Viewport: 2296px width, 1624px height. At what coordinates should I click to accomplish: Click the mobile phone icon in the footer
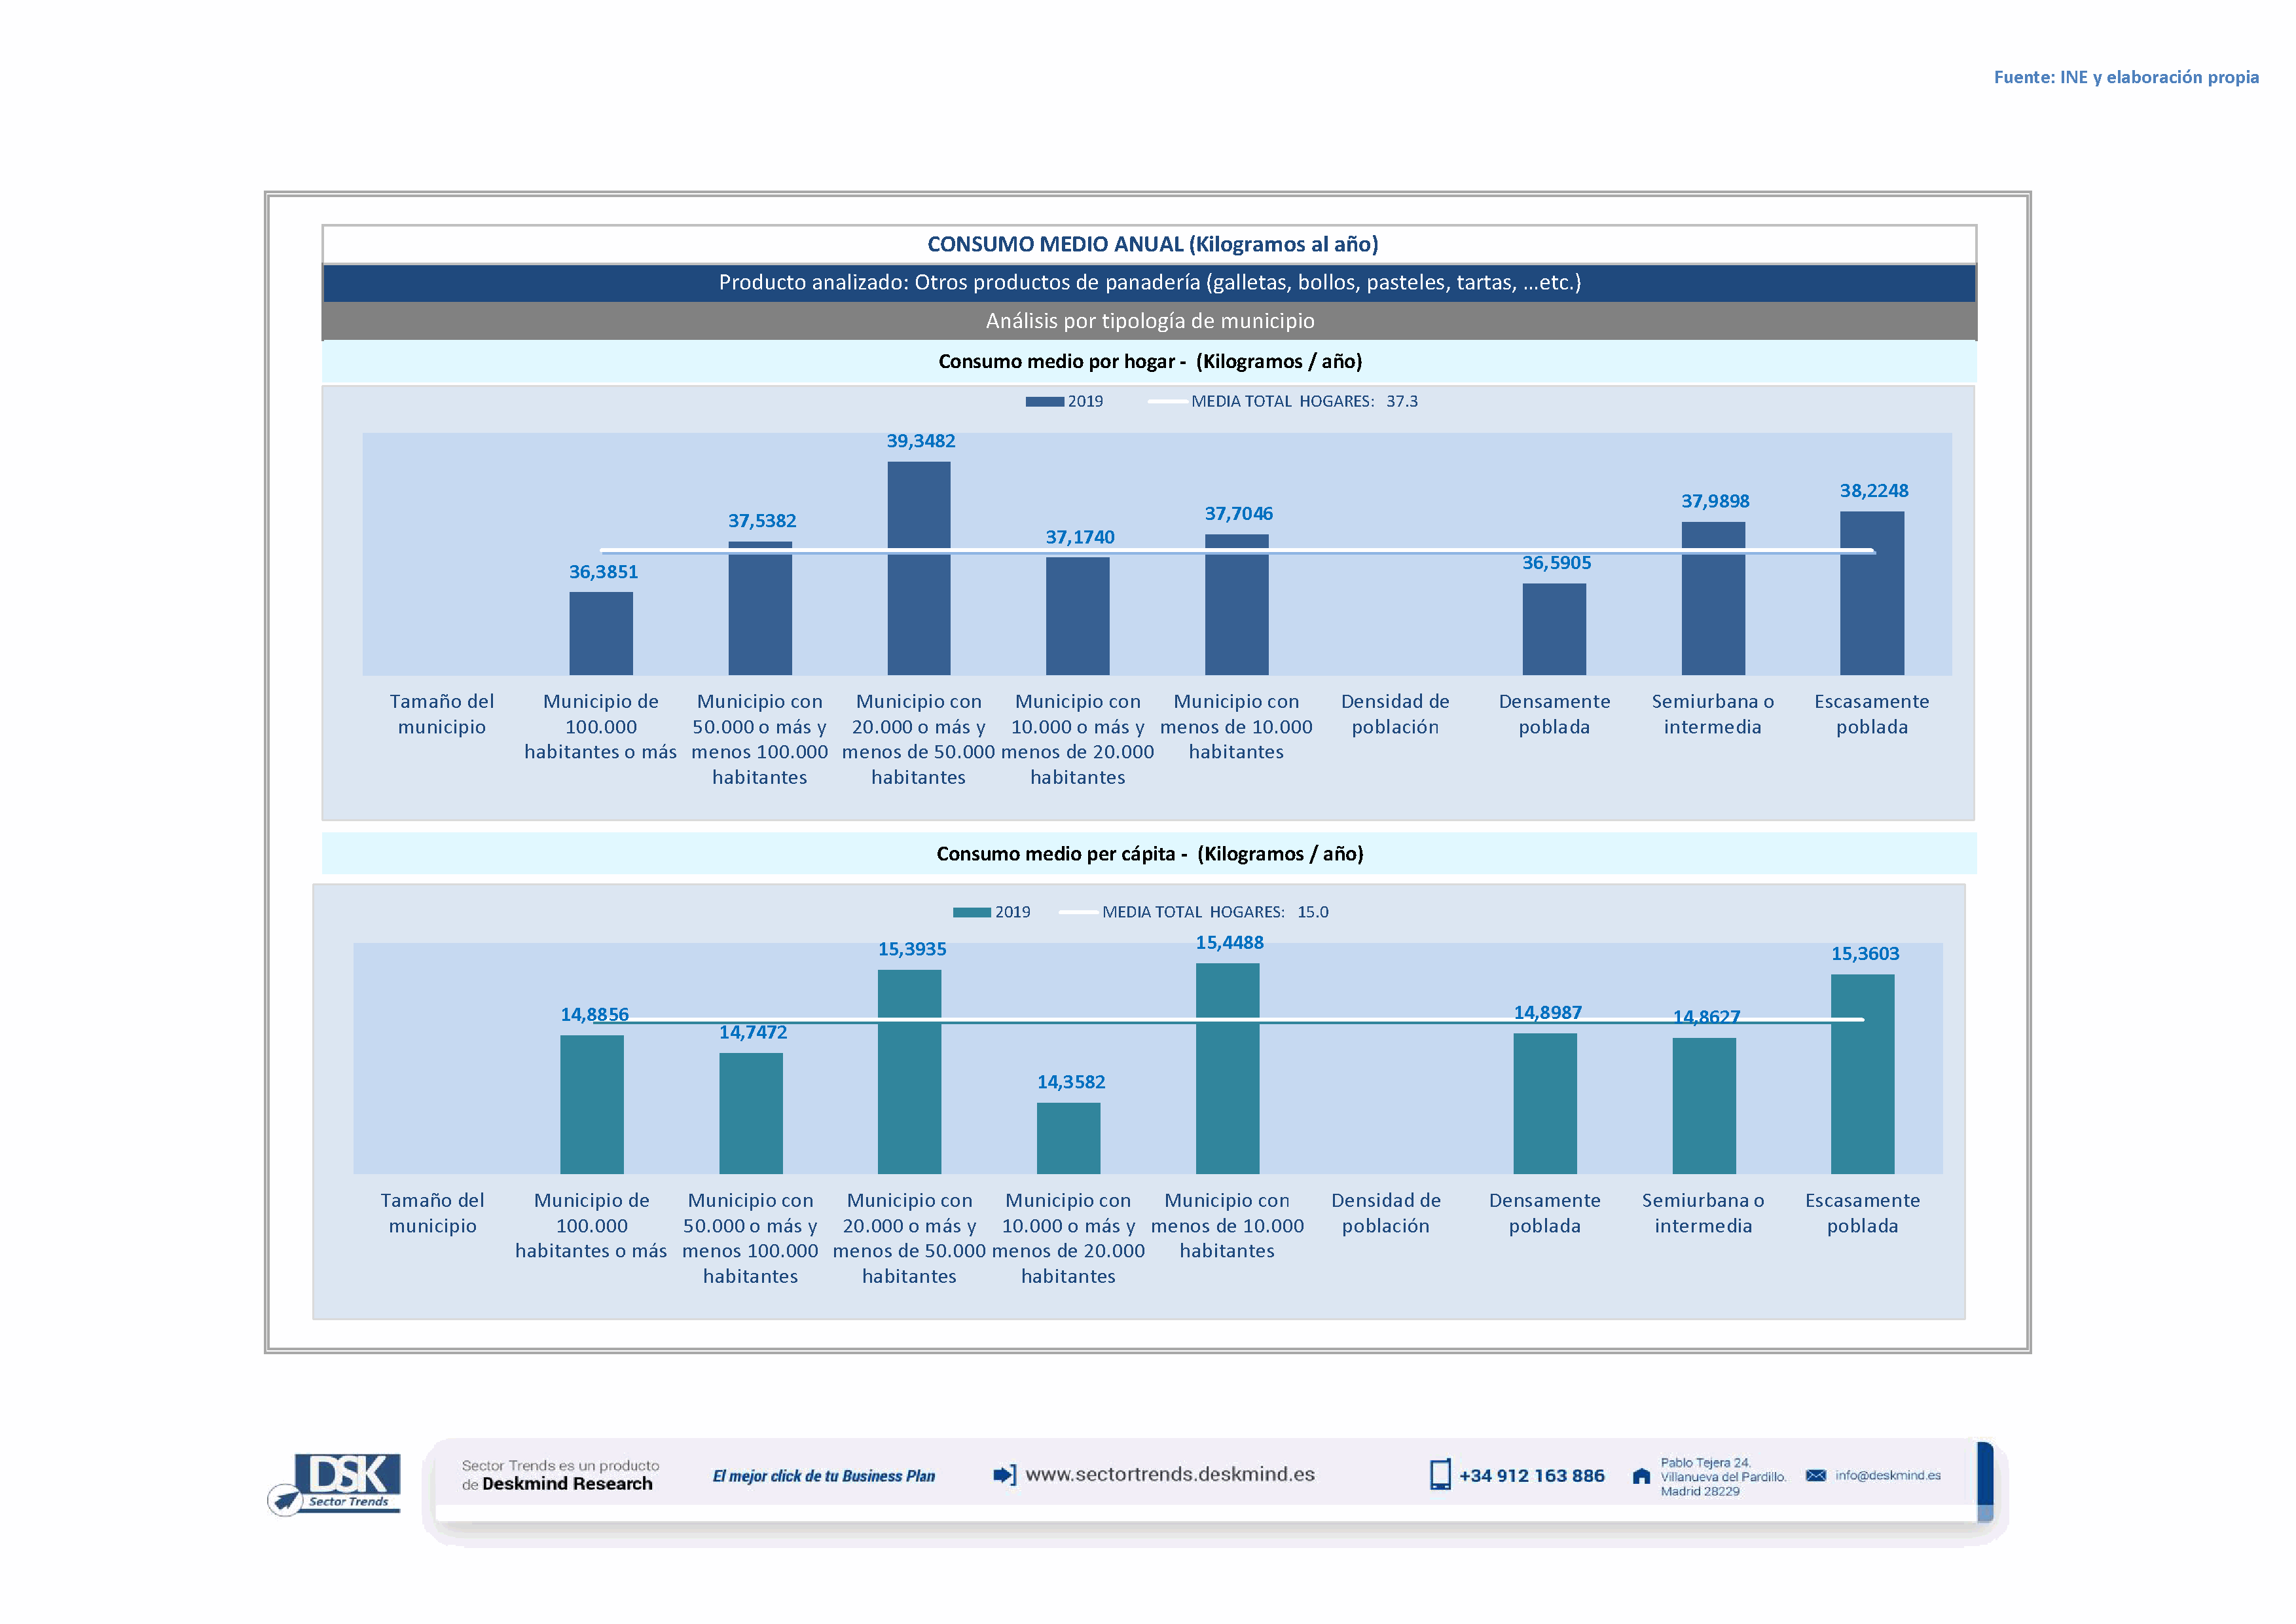click(1440, 1475)
